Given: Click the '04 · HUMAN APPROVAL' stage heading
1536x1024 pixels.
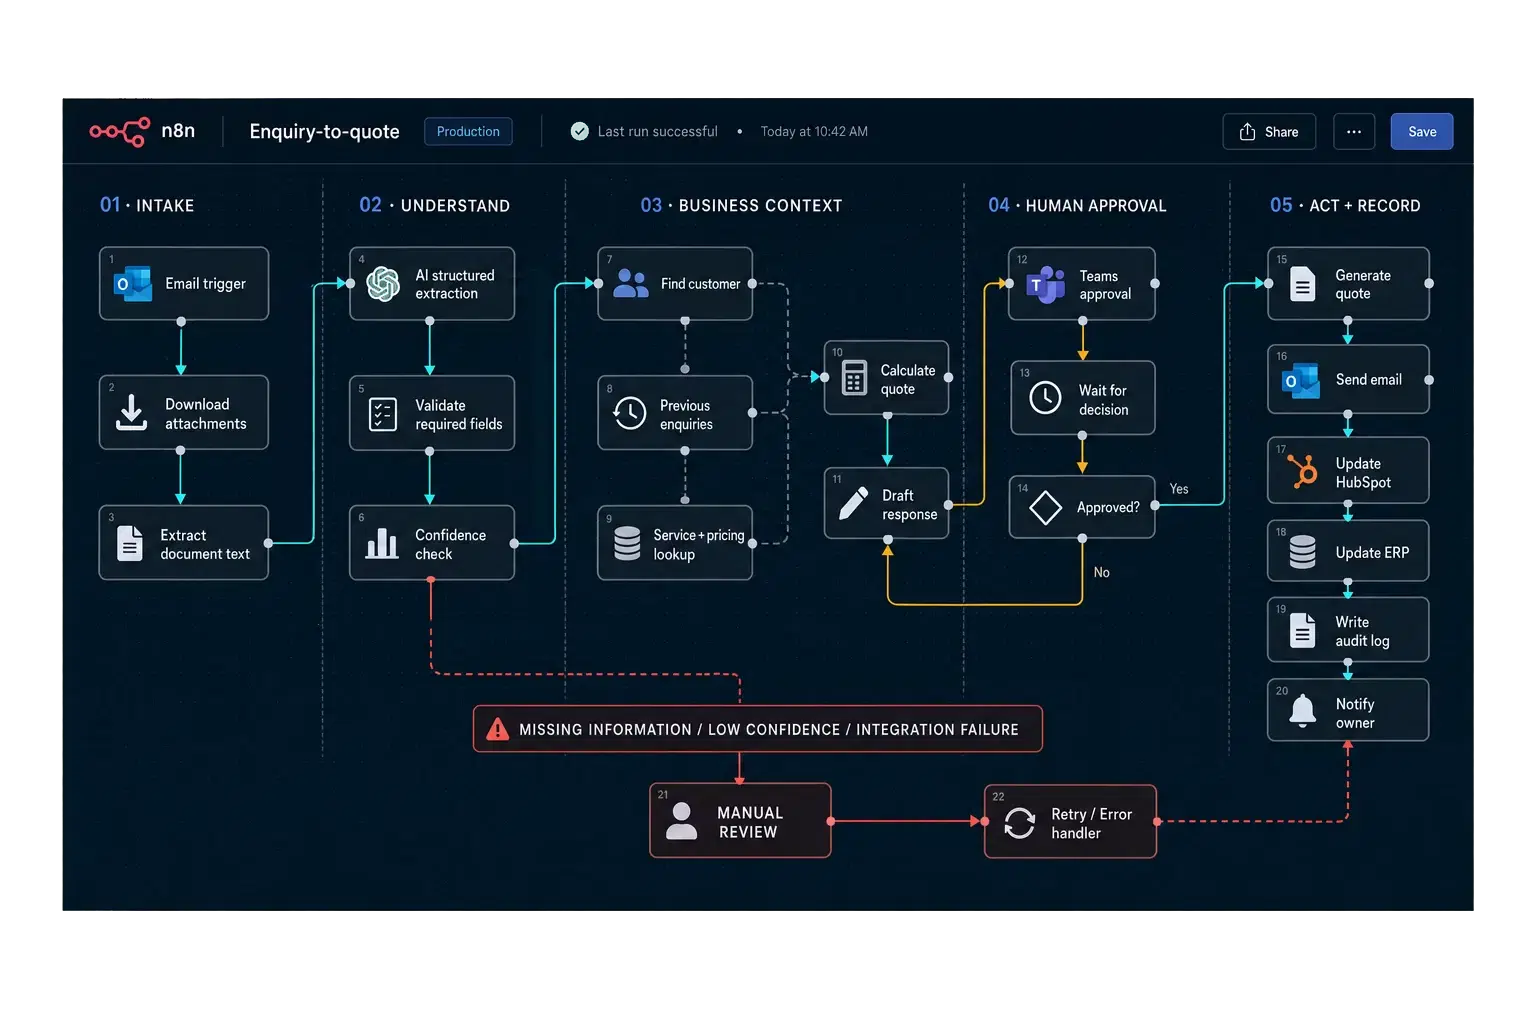Looking at the screenshot, I should click(x=1077, y=205).
